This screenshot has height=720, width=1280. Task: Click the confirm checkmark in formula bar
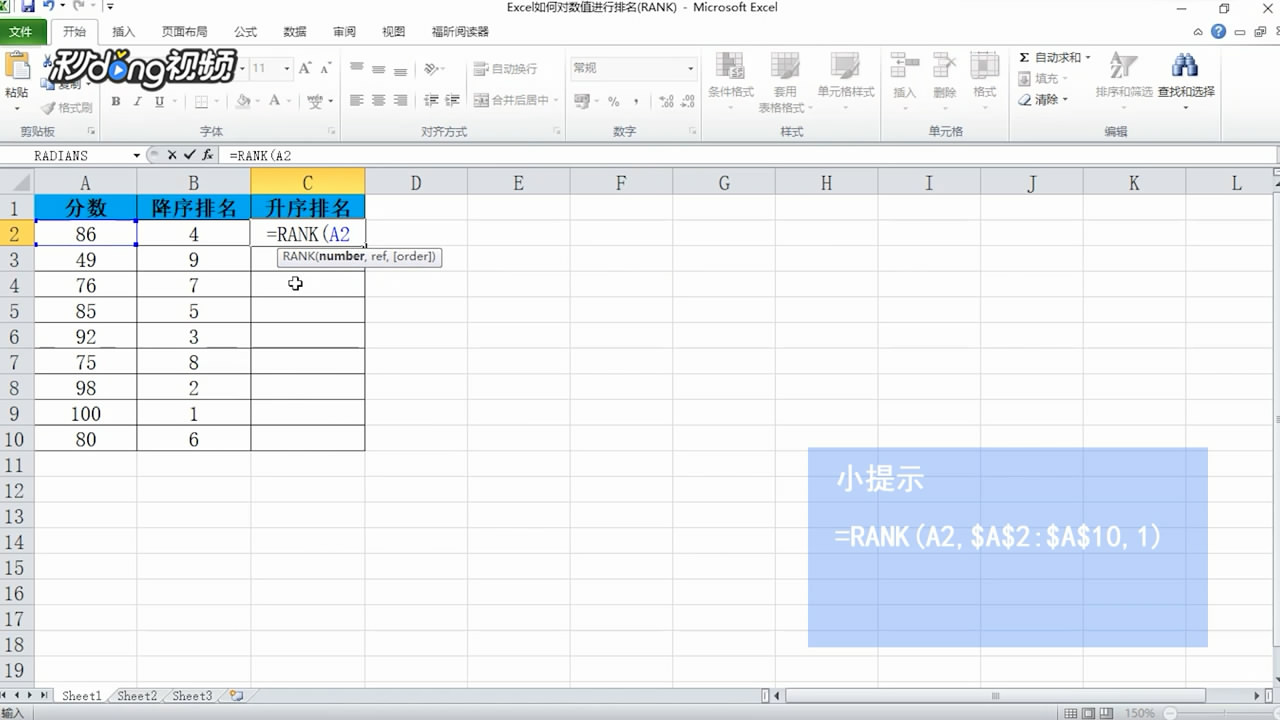[189, 155]
